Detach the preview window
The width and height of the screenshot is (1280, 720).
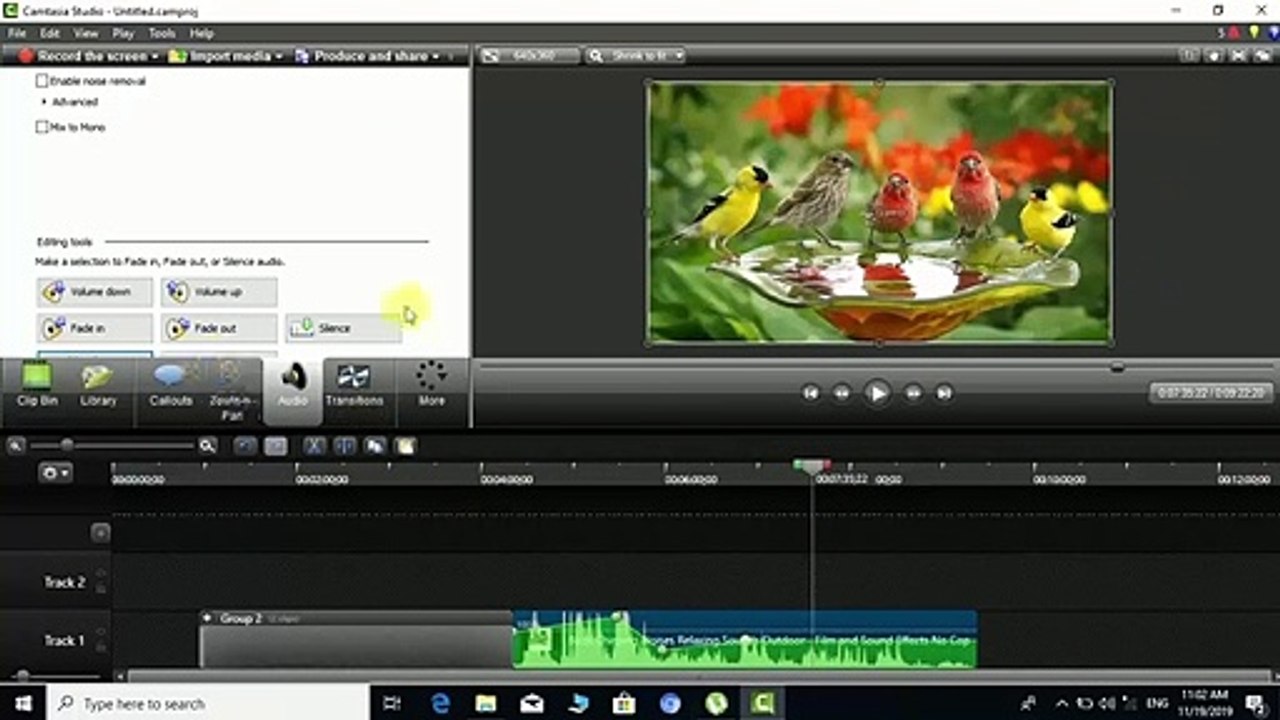tap(1262, 56)
